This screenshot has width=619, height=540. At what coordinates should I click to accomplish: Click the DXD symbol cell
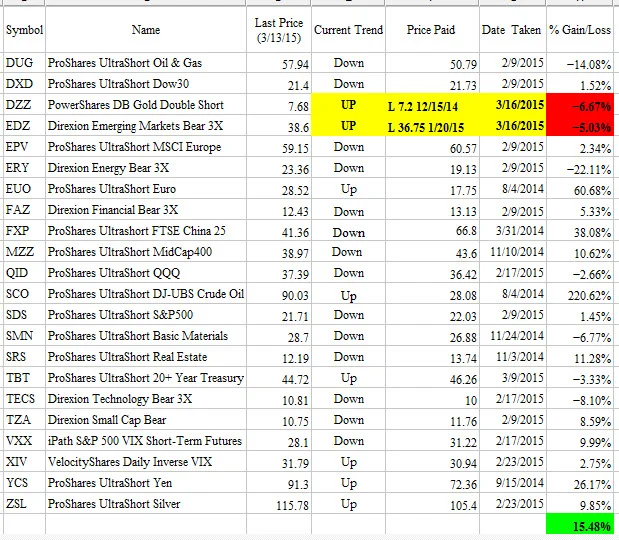coord(24,84)
